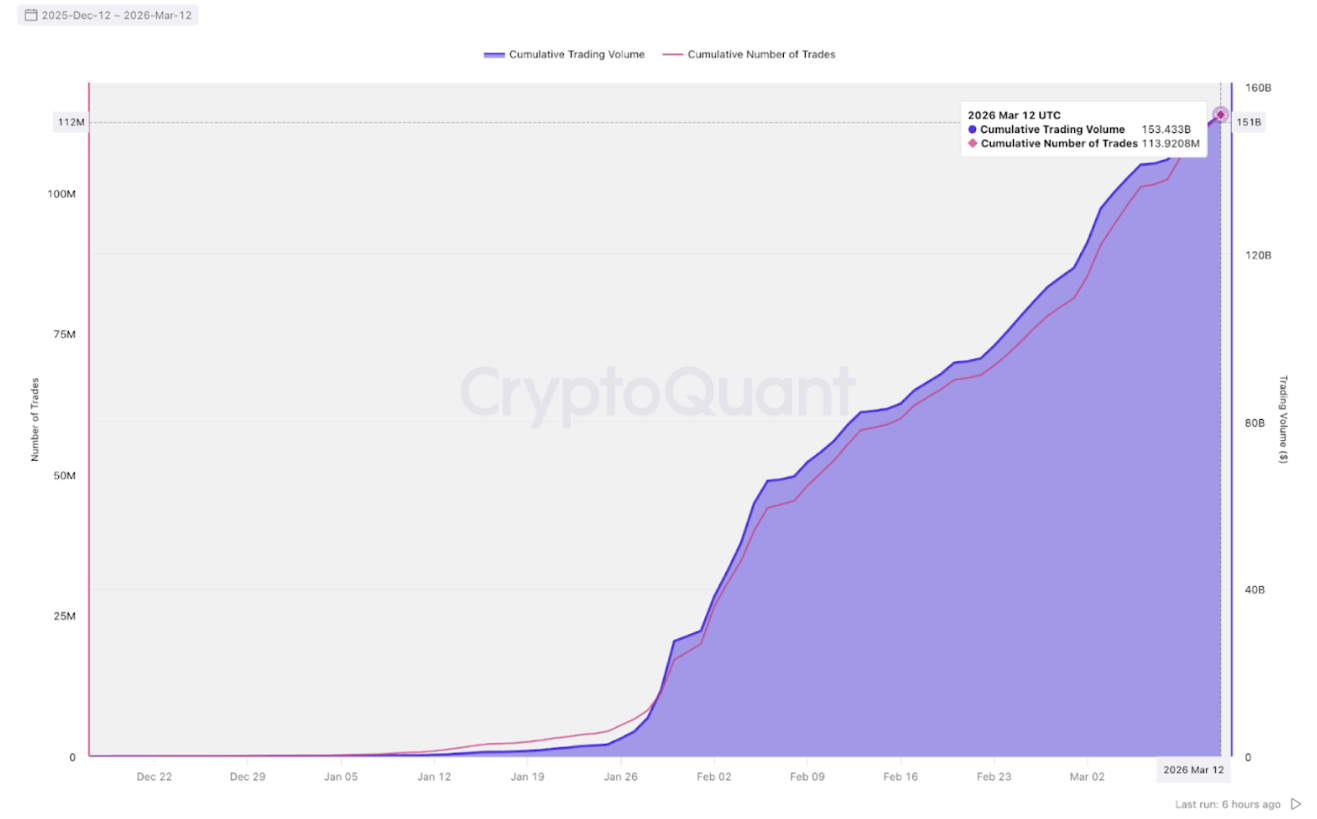Click the pink Cumulative Number of Trades legend line
The height and width of the screenshot is (819, 1317).
[x=672, y=54]
